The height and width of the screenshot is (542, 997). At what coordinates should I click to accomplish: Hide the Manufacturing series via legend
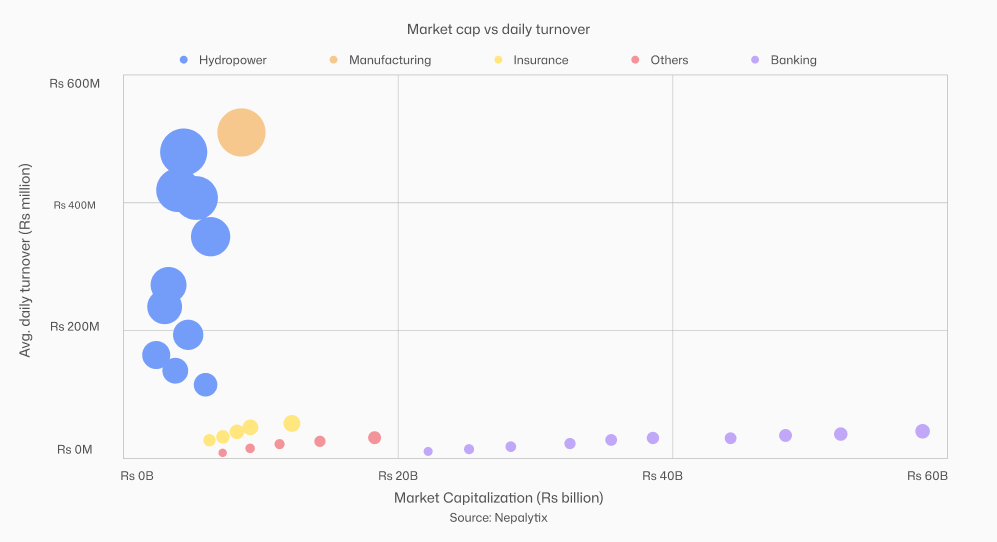coord(389,60)
